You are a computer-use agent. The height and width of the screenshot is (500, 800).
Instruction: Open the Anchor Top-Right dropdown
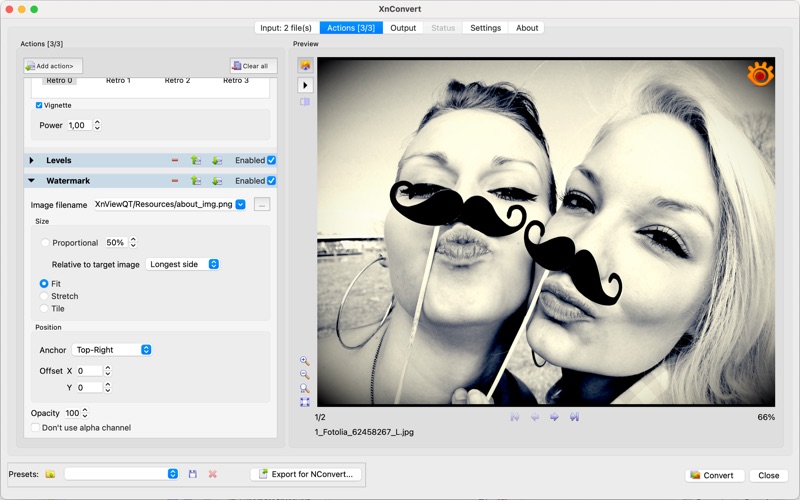(112, 350)
